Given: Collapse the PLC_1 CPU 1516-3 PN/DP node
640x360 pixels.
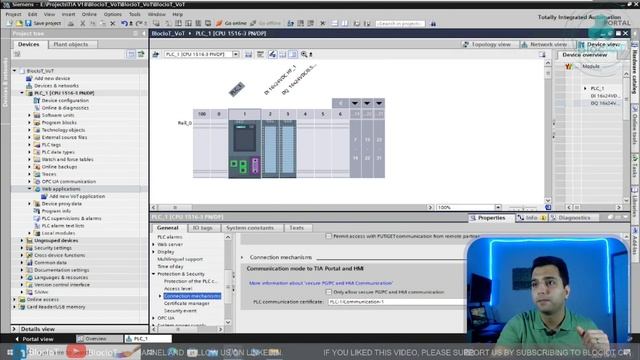Looking at the screenshot, I should click(x=22, y=93).
